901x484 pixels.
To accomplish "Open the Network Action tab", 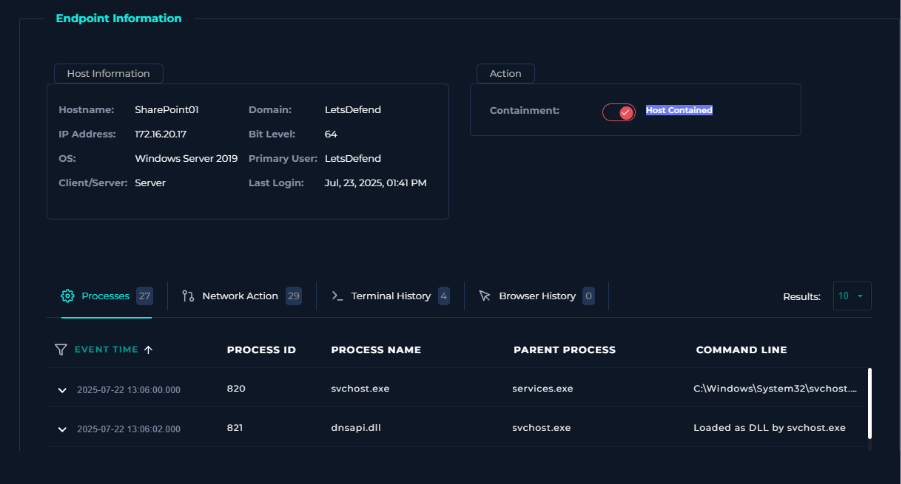I will click(x=241, y=297).
